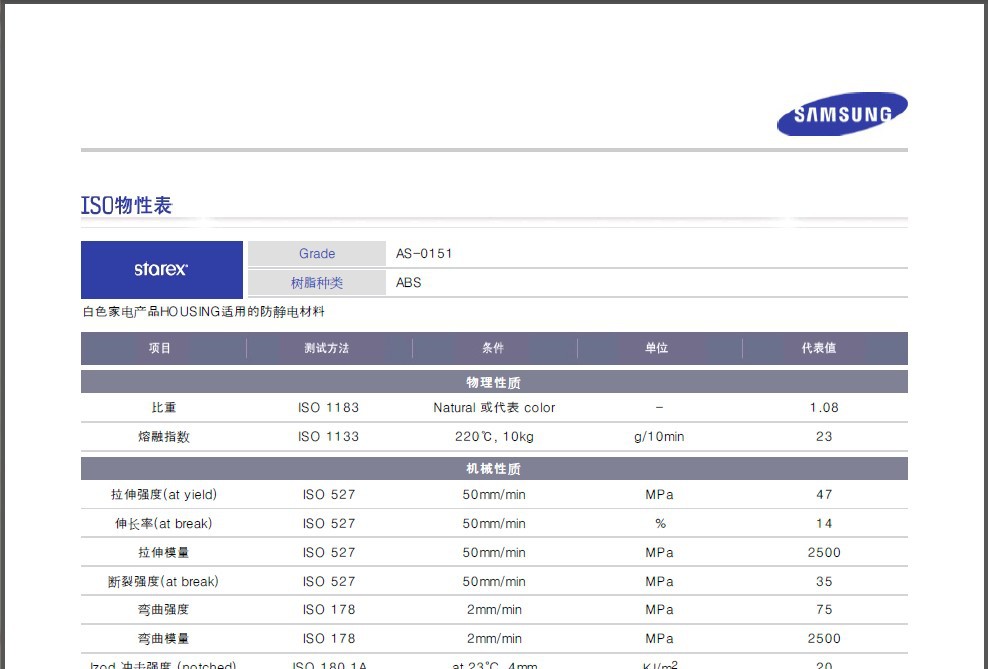The width and height of the screenshot is (988, 669).
Task: Click the 项目 column header
Action: (160, 348)
